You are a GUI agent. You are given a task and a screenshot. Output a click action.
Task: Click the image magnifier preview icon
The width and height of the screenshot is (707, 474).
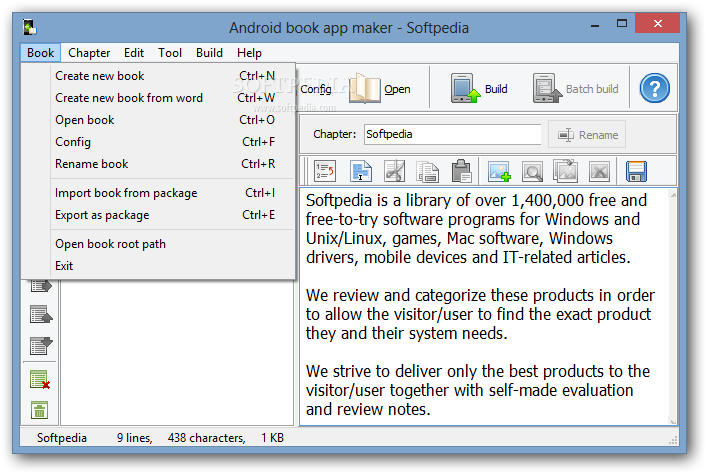(x=532, y=171)
